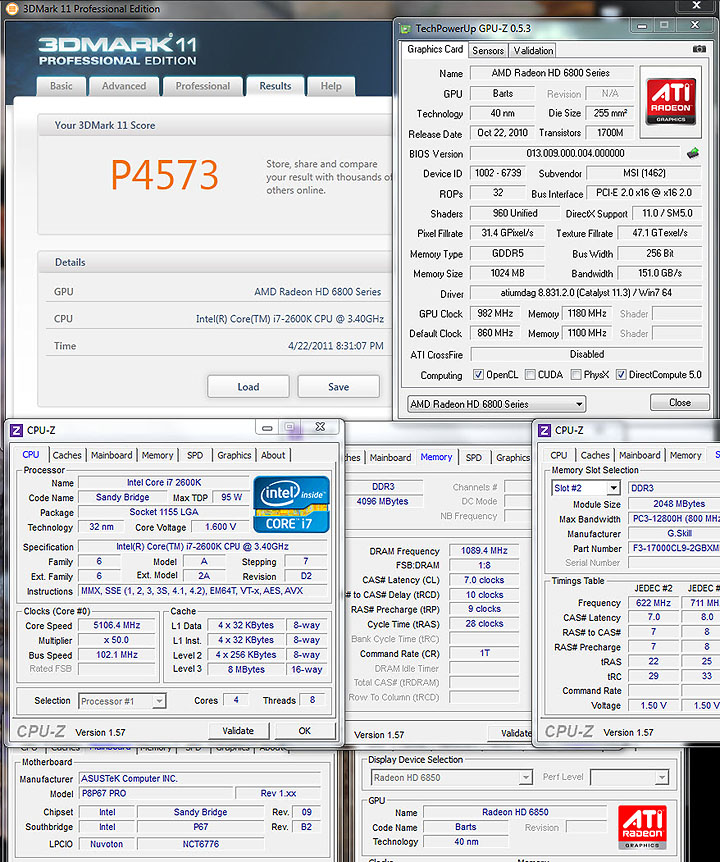Click the GPU-Z Name field value
The image size is (720, 862).
point(551,73)
